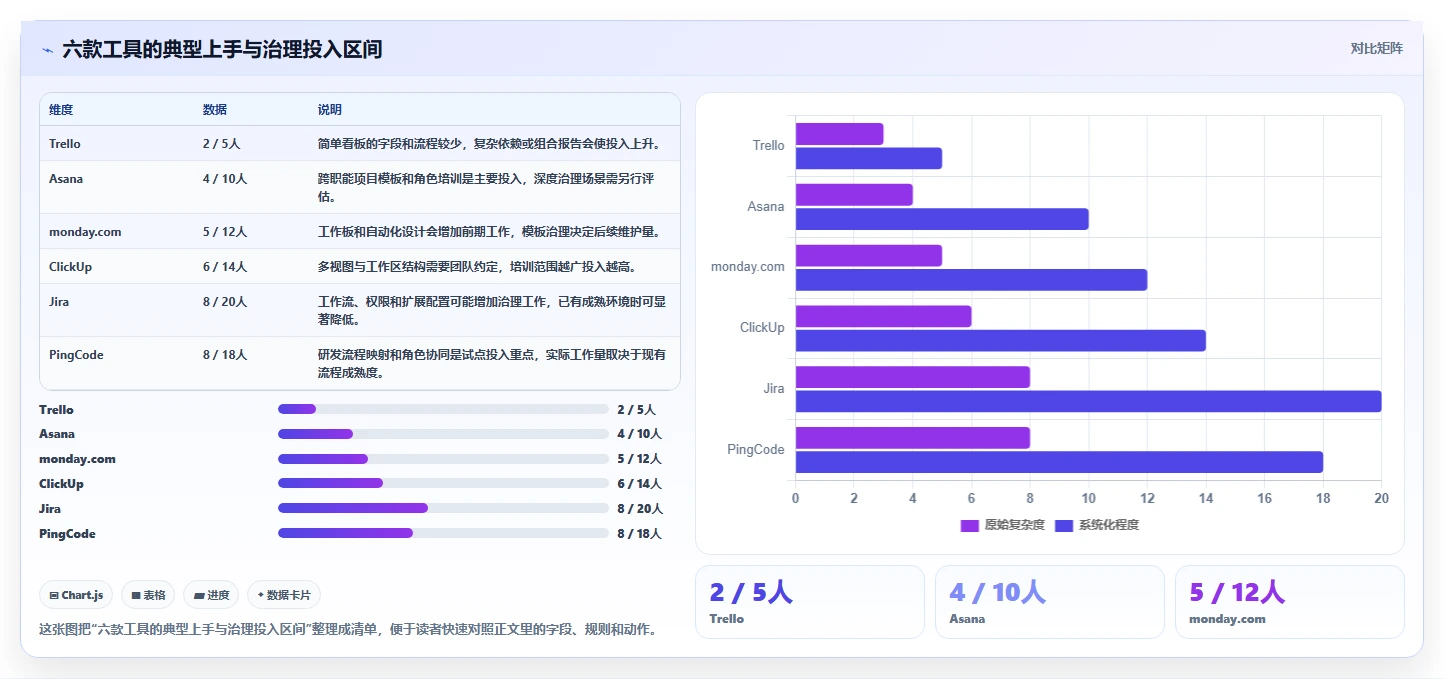Click Jira's blue chart bar
1444x679 pixels.
pos(1089,401)
